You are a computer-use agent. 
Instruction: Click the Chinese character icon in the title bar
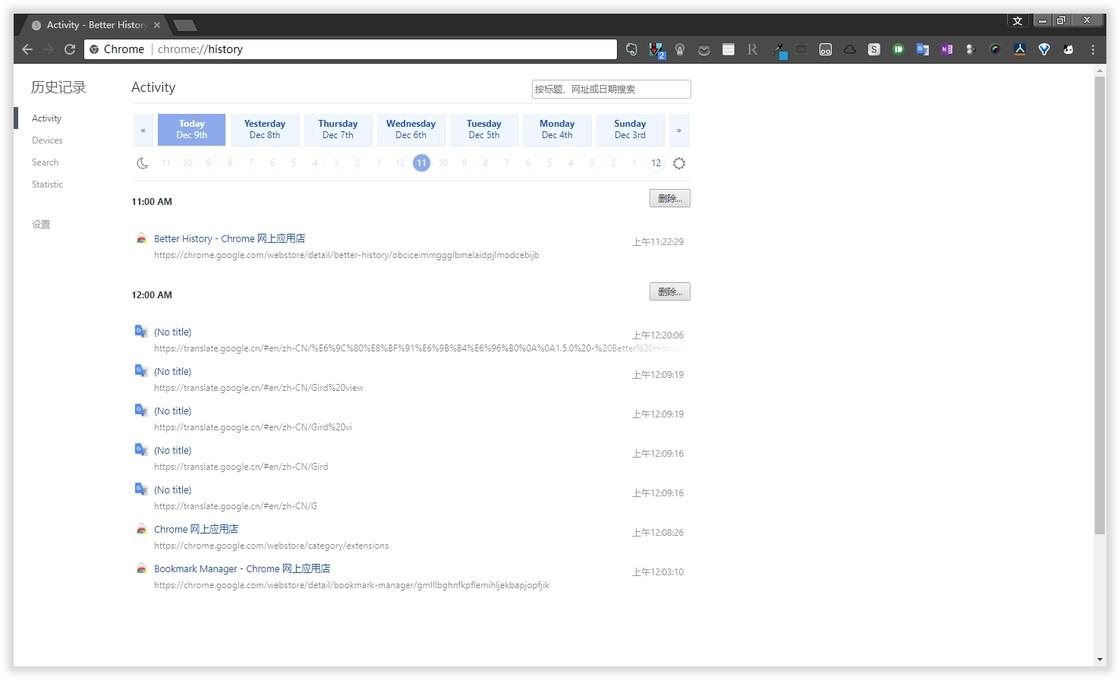click(x=1017, y=21)
